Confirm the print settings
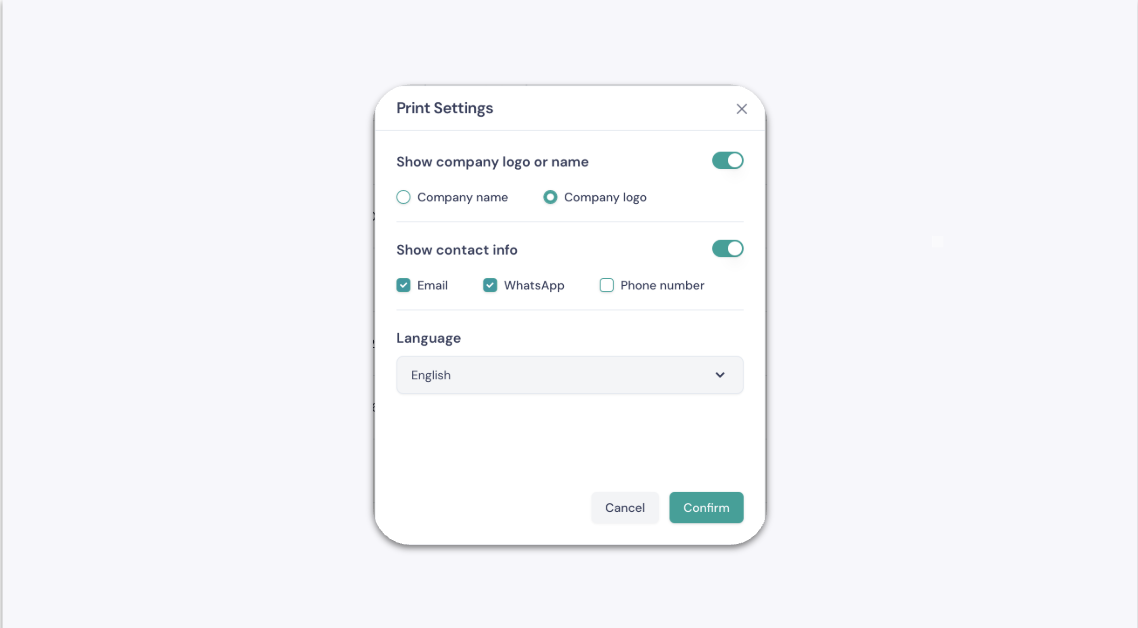This screenshot has height=628, width=1138. [x=706, y=507]
